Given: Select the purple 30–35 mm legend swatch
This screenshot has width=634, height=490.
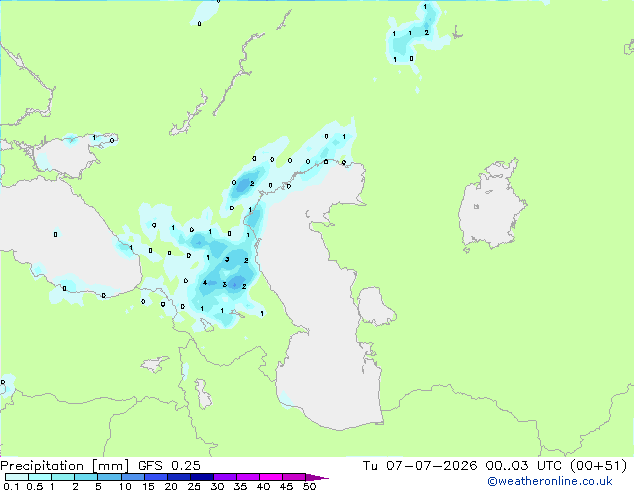Looking at the screenshot, I should (224, 477).
